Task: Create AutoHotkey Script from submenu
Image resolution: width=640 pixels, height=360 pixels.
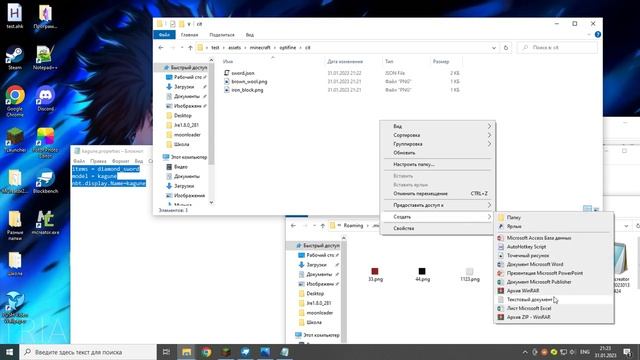Action: pos(554,247)
